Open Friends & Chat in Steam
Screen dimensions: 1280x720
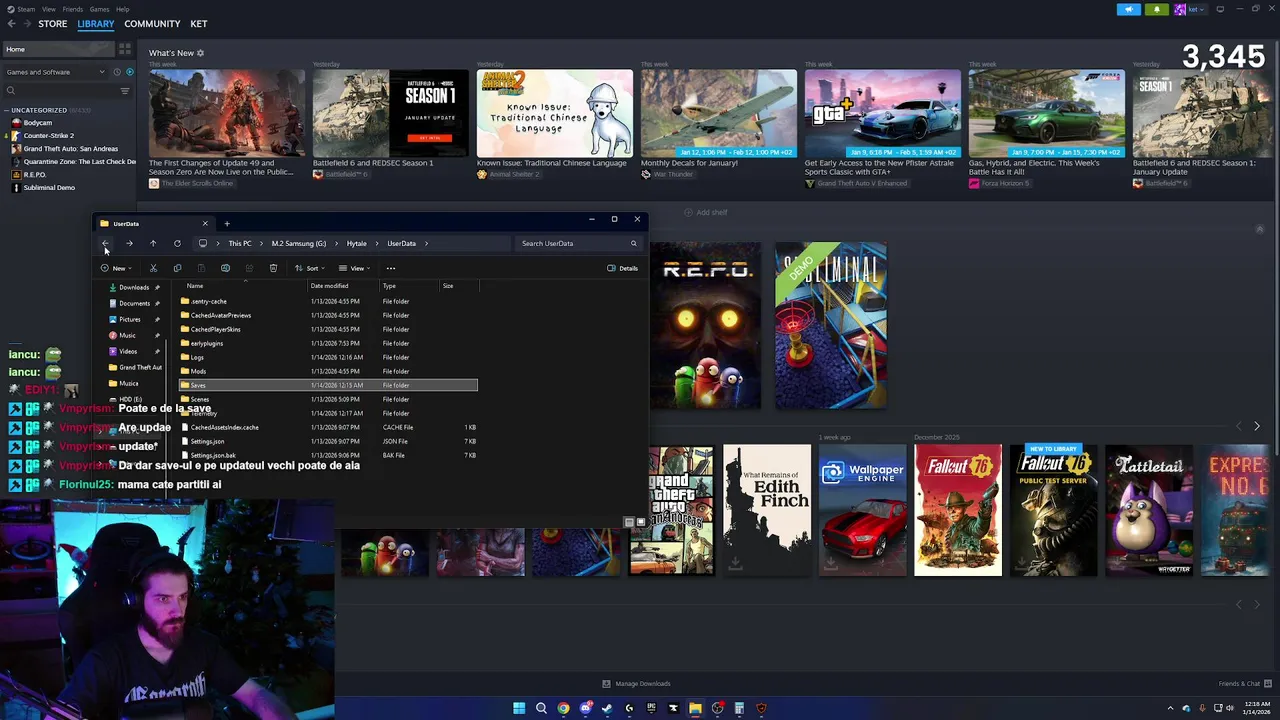(1245, 684)
